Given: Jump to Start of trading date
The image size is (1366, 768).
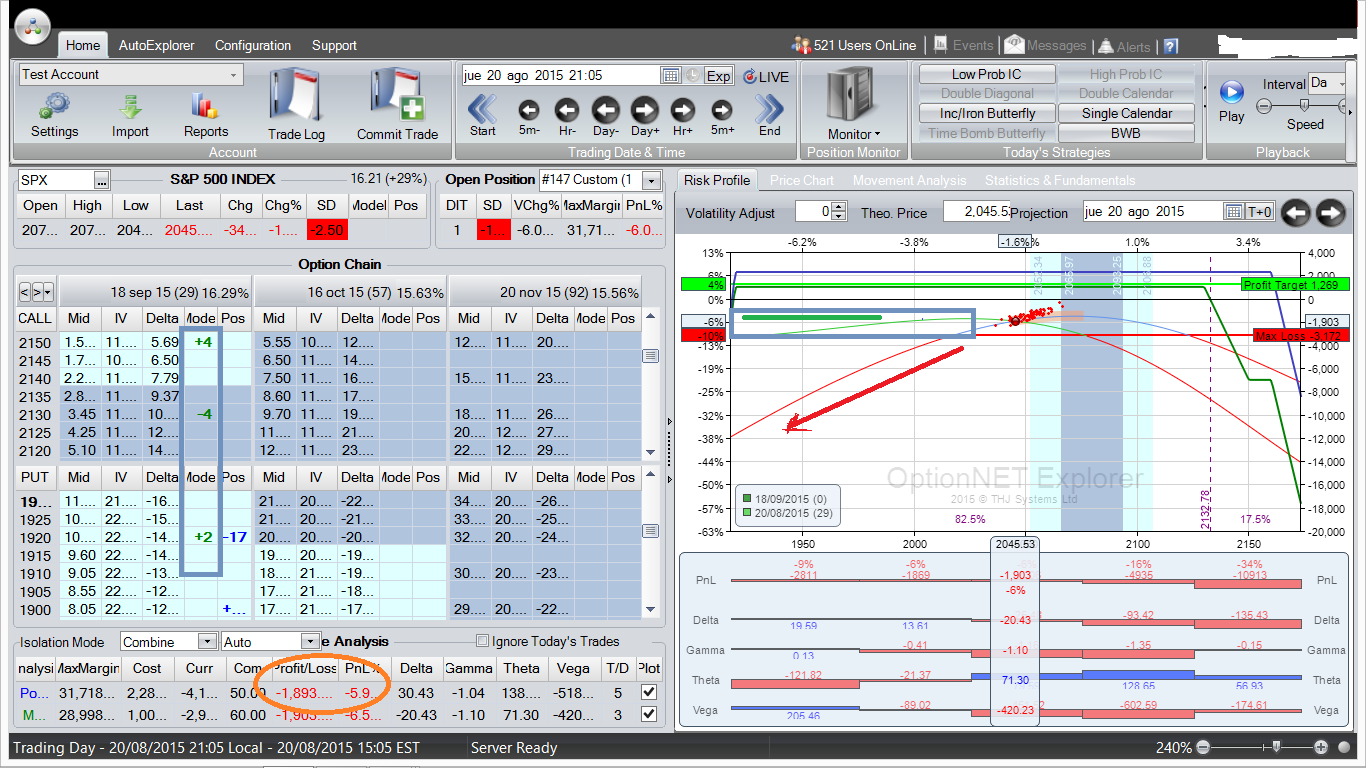Looking at the screenshot, I should (x=482, y=109).
